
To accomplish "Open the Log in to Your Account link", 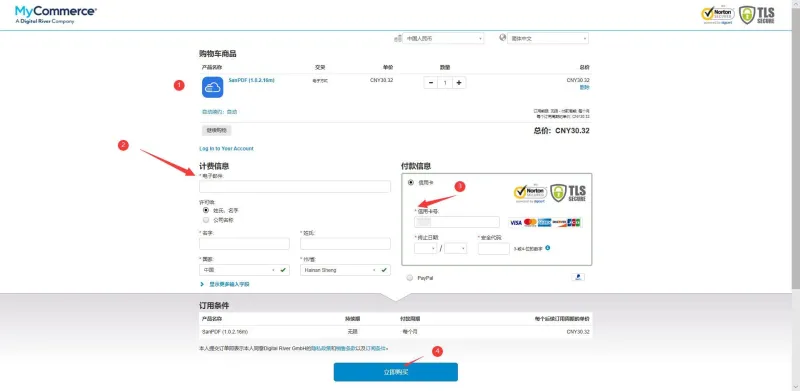I will pos(226,149).
